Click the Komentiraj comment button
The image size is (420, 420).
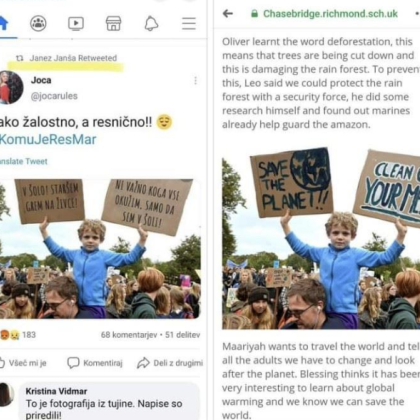click(x=95, y=363)
